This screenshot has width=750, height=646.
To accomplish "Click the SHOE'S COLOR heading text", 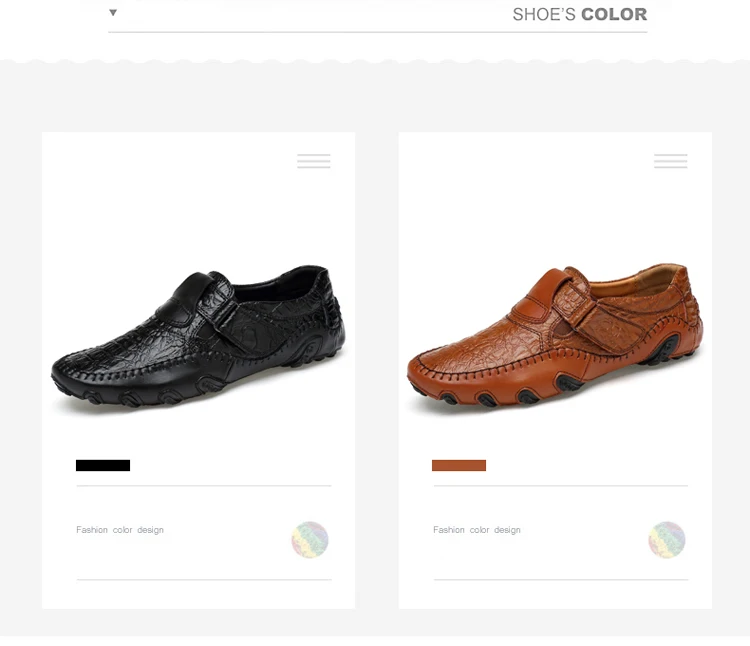I will [x=580, y=14].
